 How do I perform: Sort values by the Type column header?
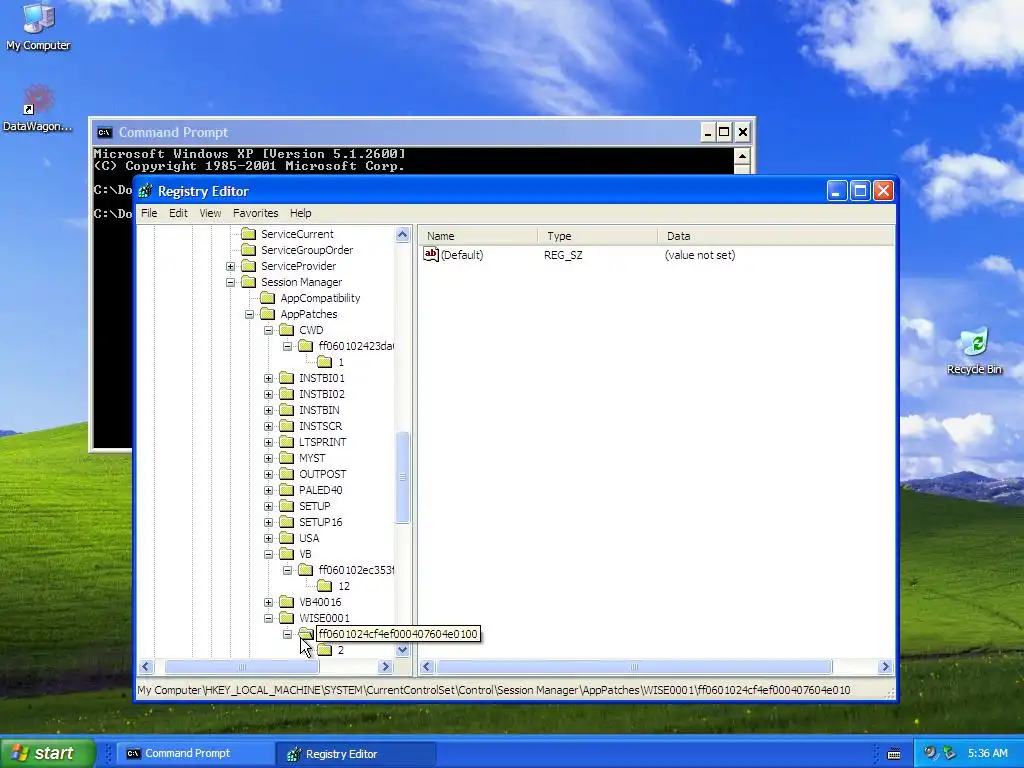tap(598, 236)
